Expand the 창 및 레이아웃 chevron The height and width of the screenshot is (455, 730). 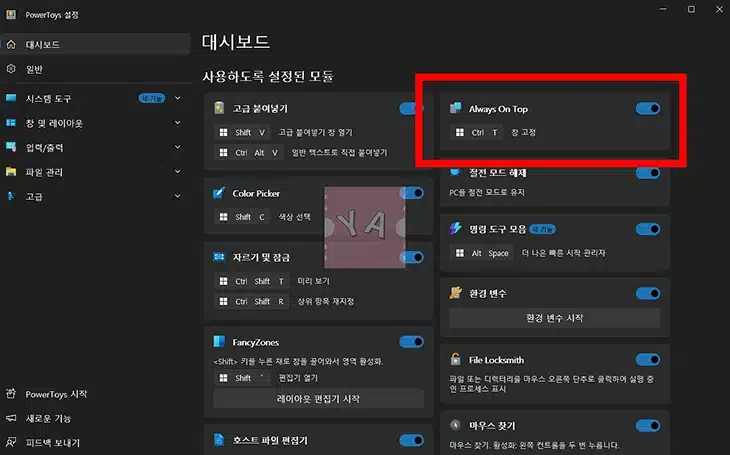pos(177,122)
